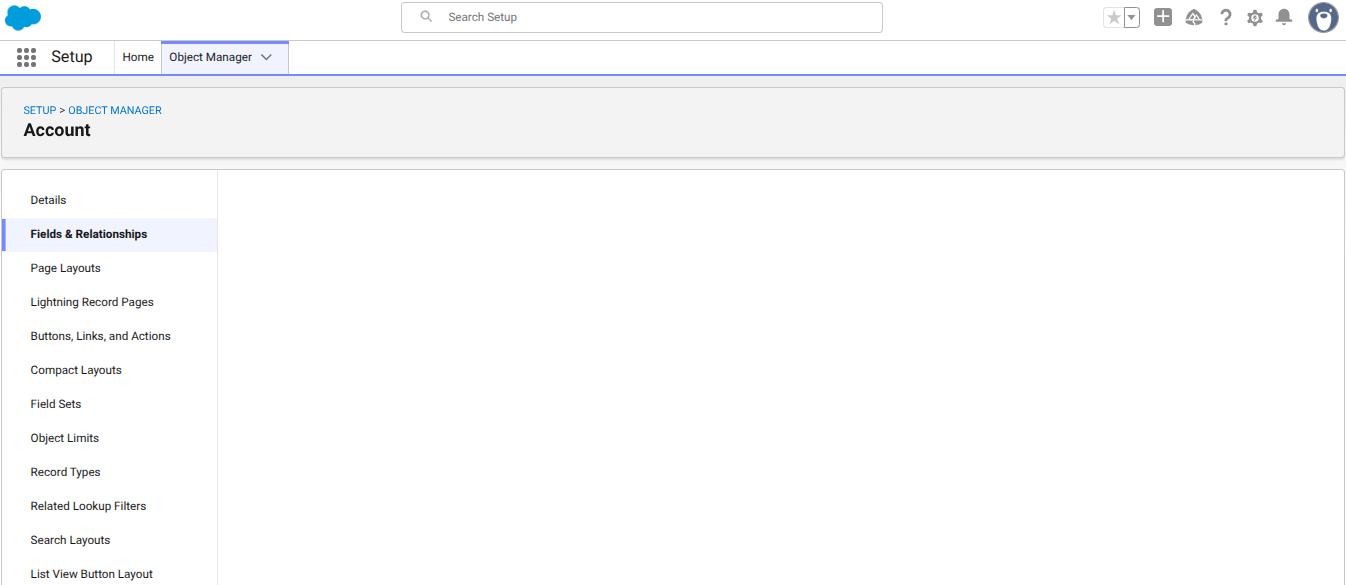Open the Setup gear menu
Viewport: 1346px width, 585px height.
pyautogui.click(x=1255, y=17)
